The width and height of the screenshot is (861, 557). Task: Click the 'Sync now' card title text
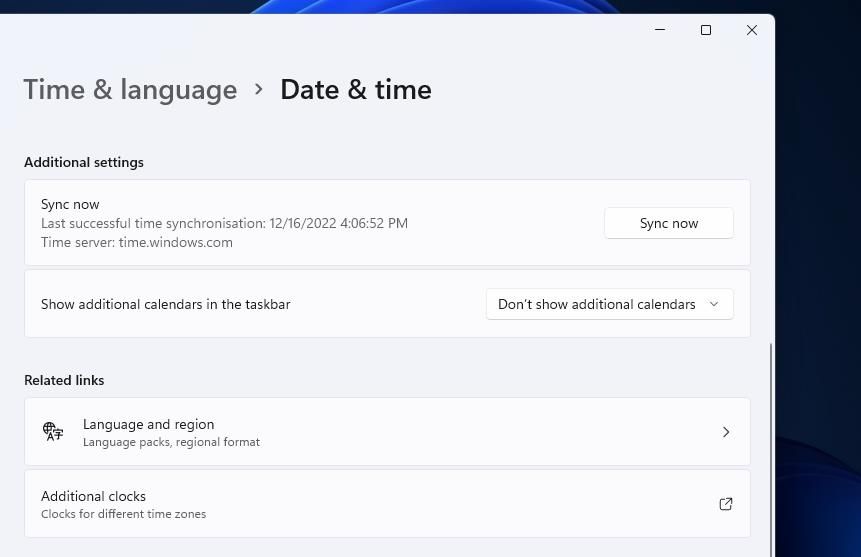click(70, 204)
